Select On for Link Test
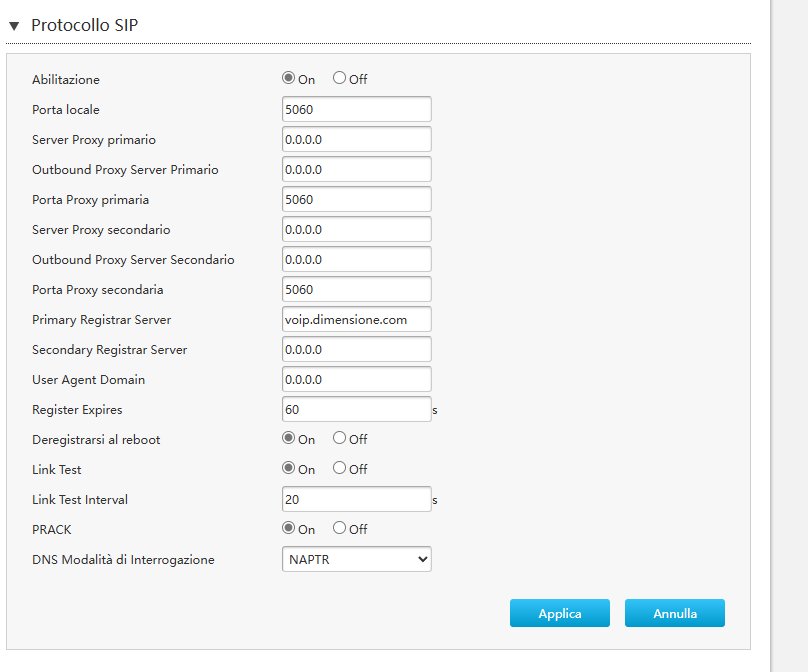The width and height of the screenshot is (808, 672). (289, 468)
